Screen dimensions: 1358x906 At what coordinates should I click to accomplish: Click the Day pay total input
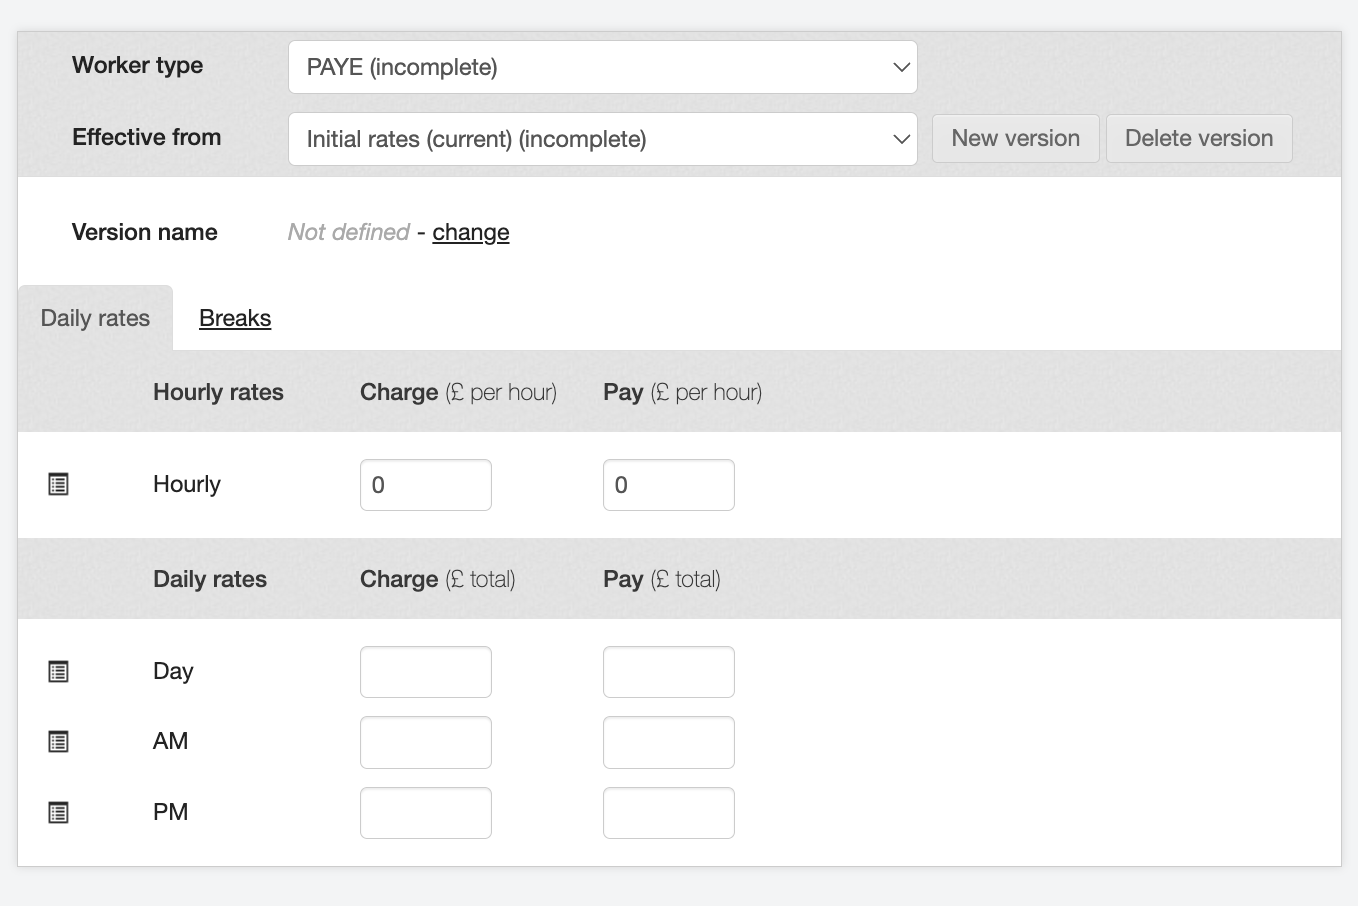(668, 672)
